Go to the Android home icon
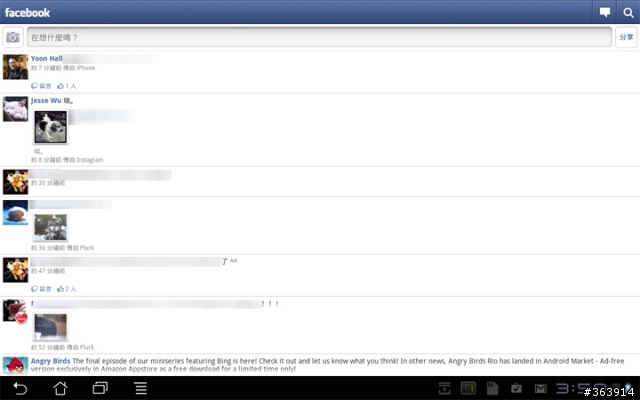The width and height of the screenshot is (640, 400). tap(60, 388)
